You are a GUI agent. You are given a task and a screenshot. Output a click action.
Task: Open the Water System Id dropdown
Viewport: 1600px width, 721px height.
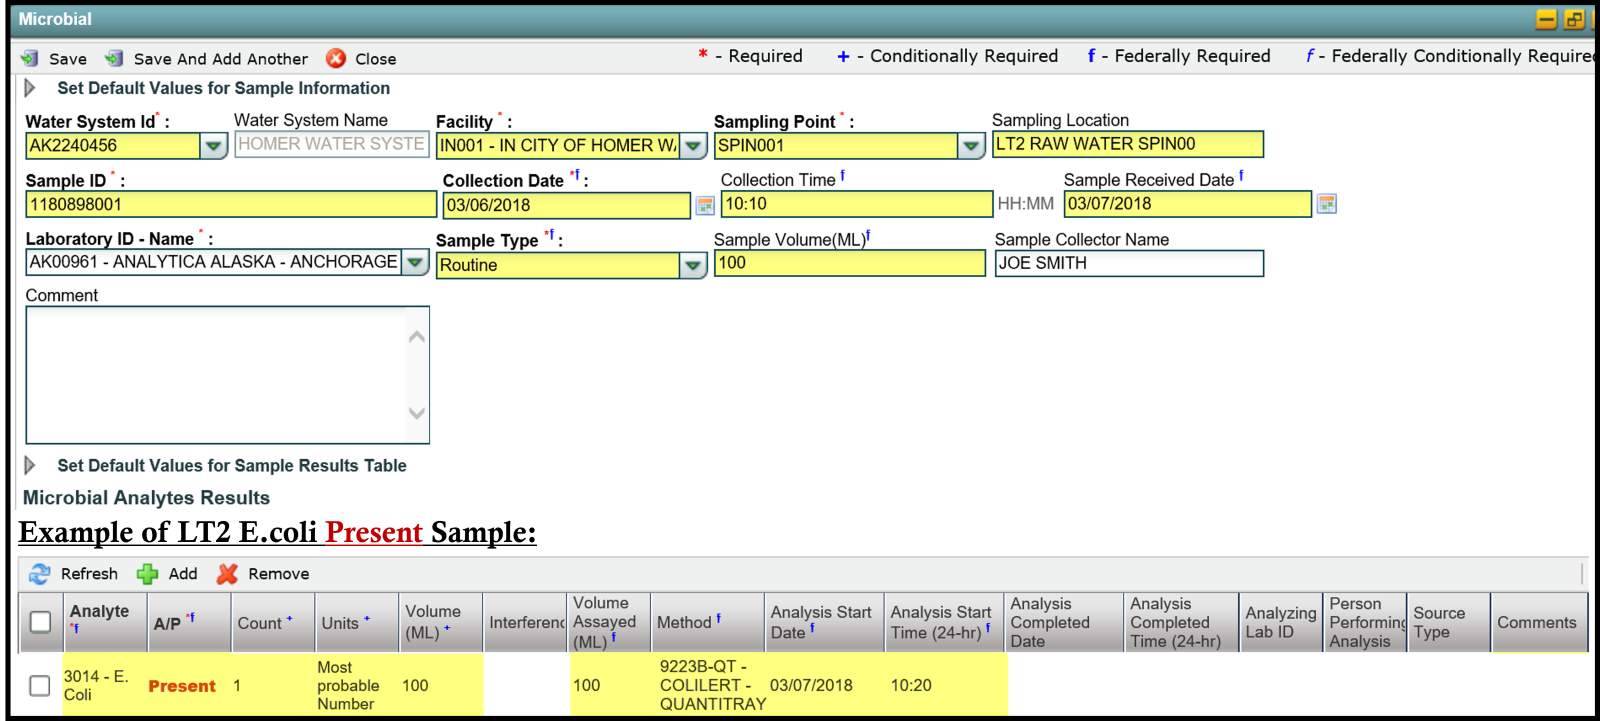tap(213, 146)
